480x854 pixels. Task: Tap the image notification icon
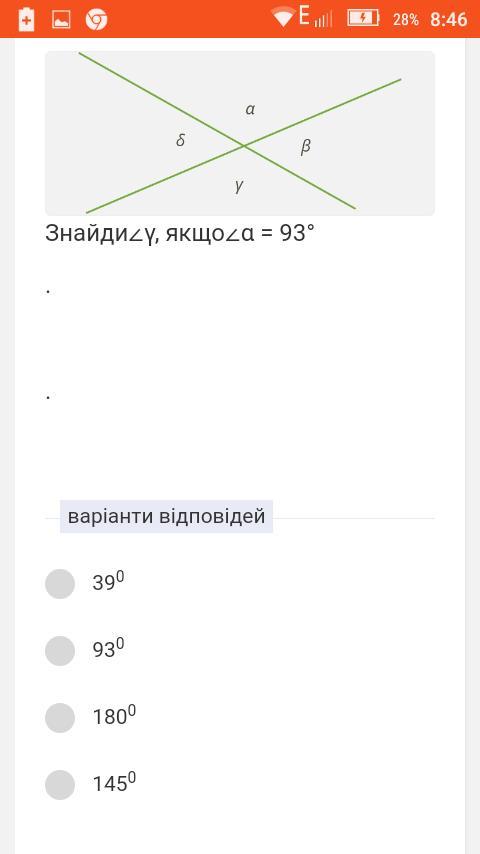point(61,20)
